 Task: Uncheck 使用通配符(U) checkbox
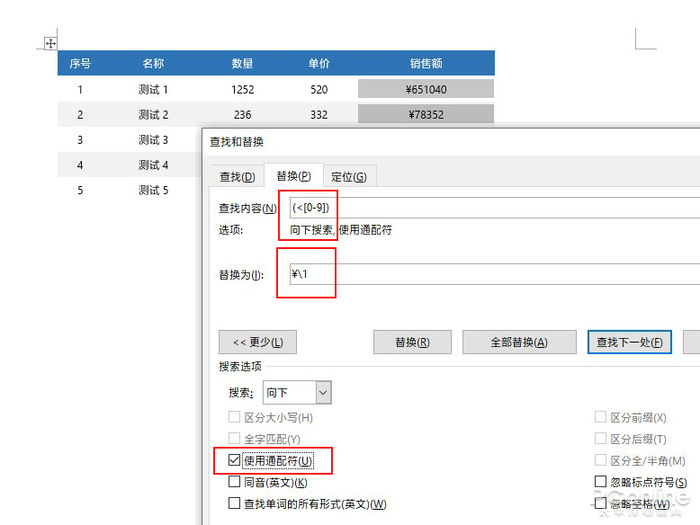(x=234, y=460)
